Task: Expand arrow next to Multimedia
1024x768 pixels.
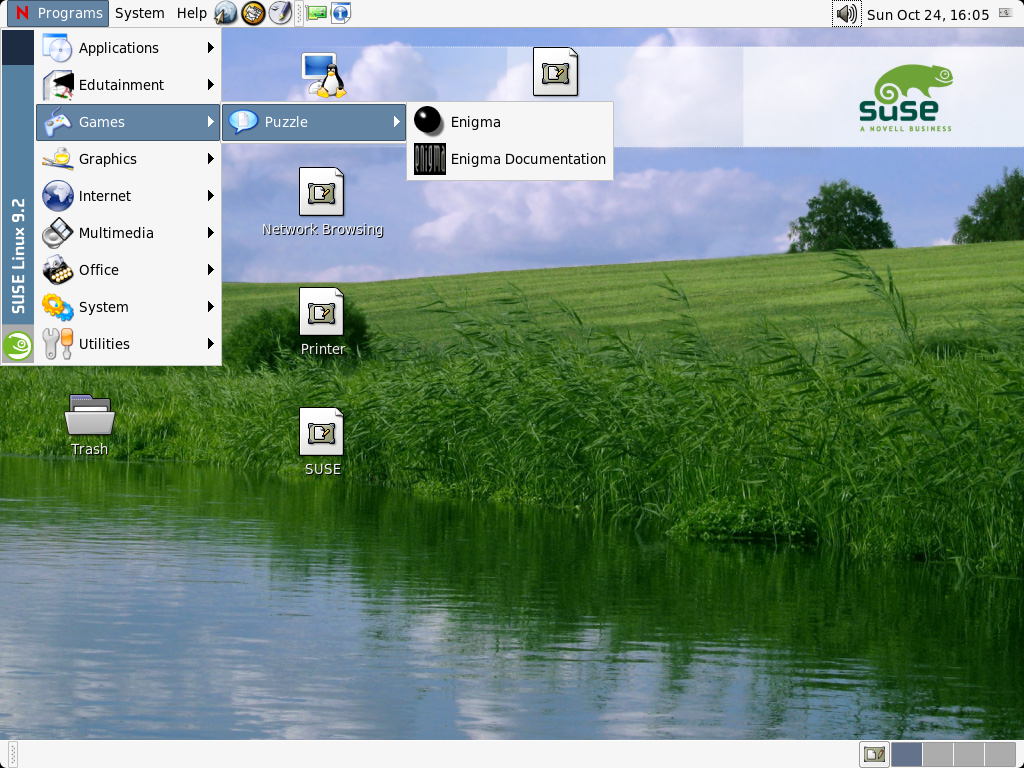Action: 210,233
